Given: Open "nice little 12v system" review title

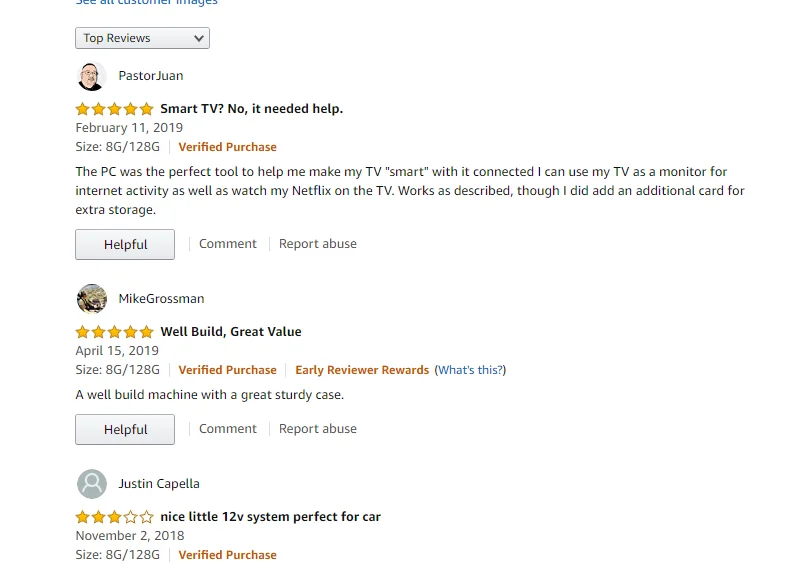Looking at the screenshot, I should [x=270, y=517].
